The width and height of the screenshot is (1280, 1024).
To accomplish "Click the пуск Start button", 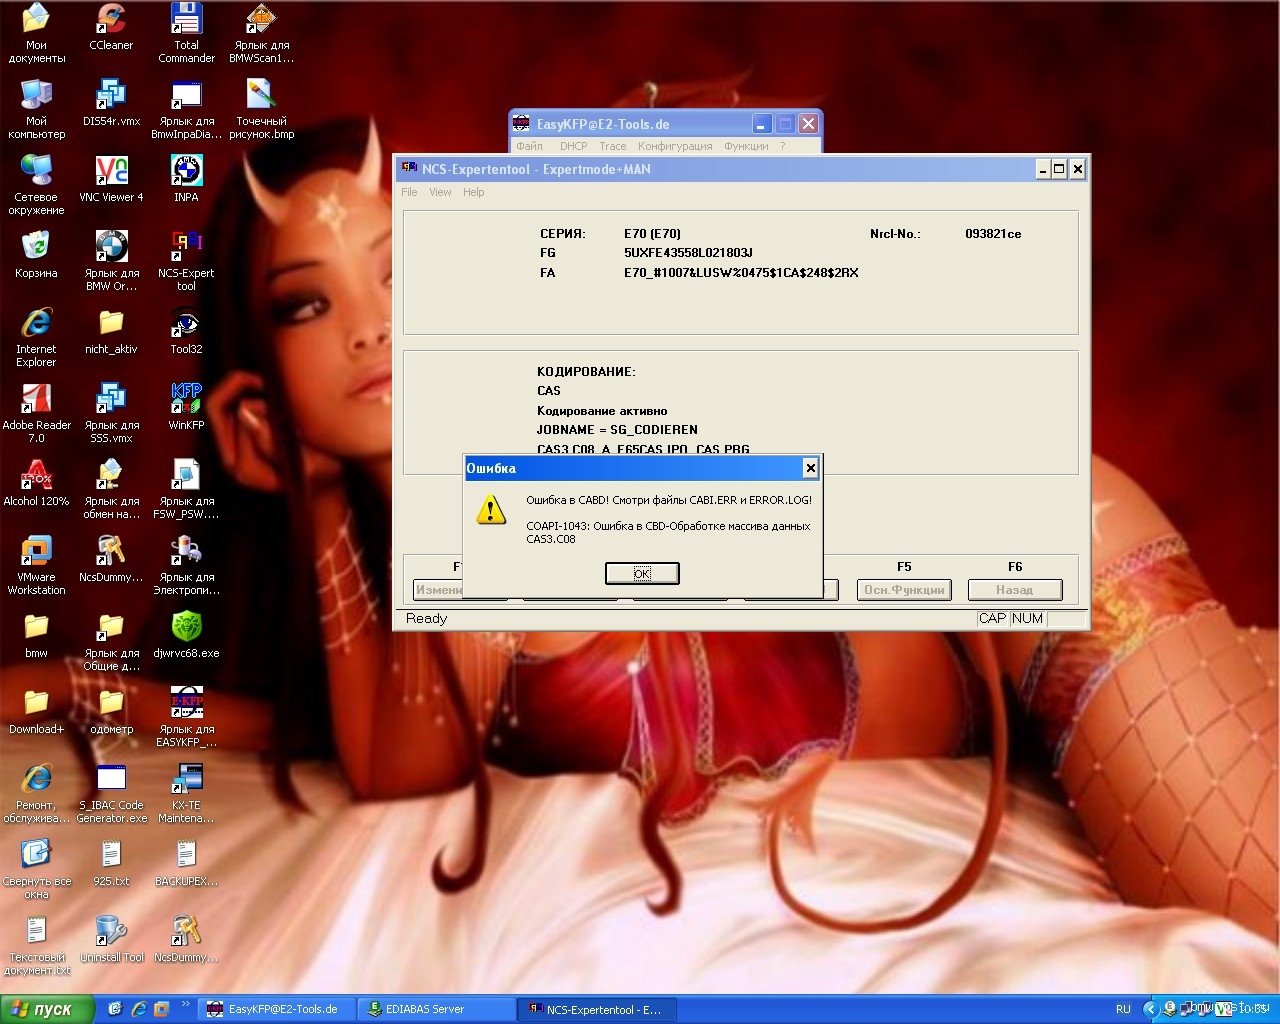I will point(47,1009).
